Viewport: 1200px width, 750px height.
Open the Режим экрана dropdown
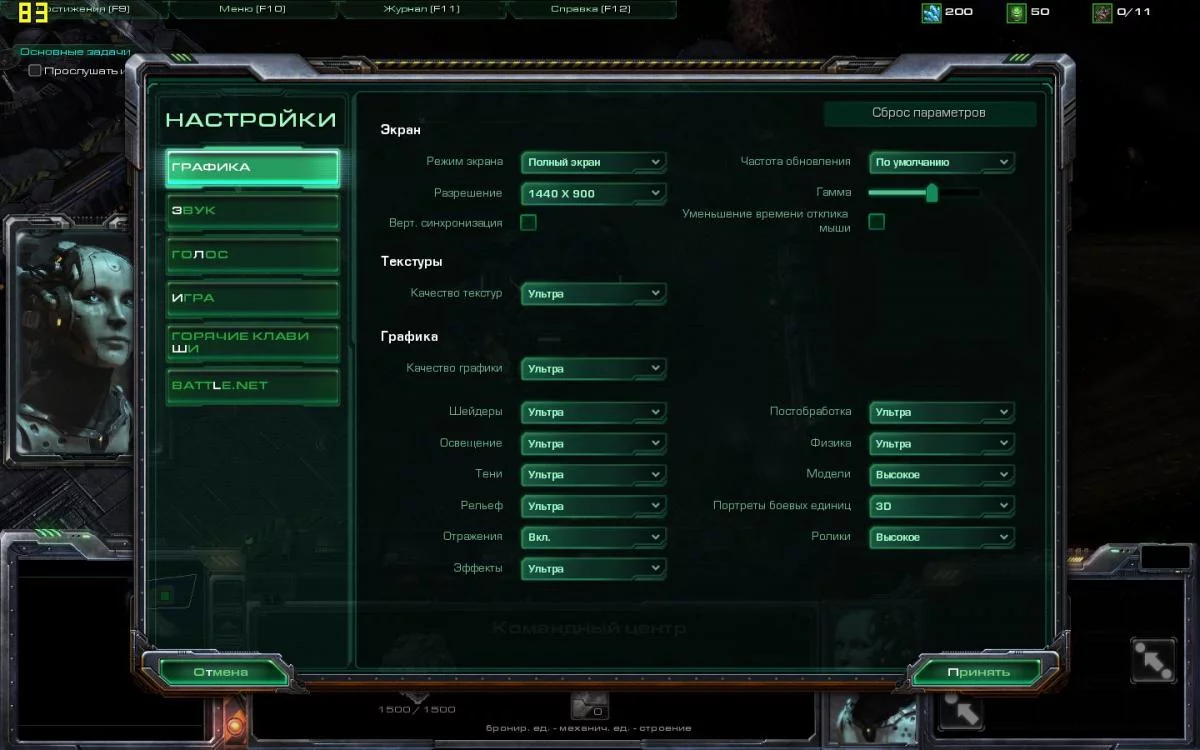pyautogui.click(x=593, y=162)
